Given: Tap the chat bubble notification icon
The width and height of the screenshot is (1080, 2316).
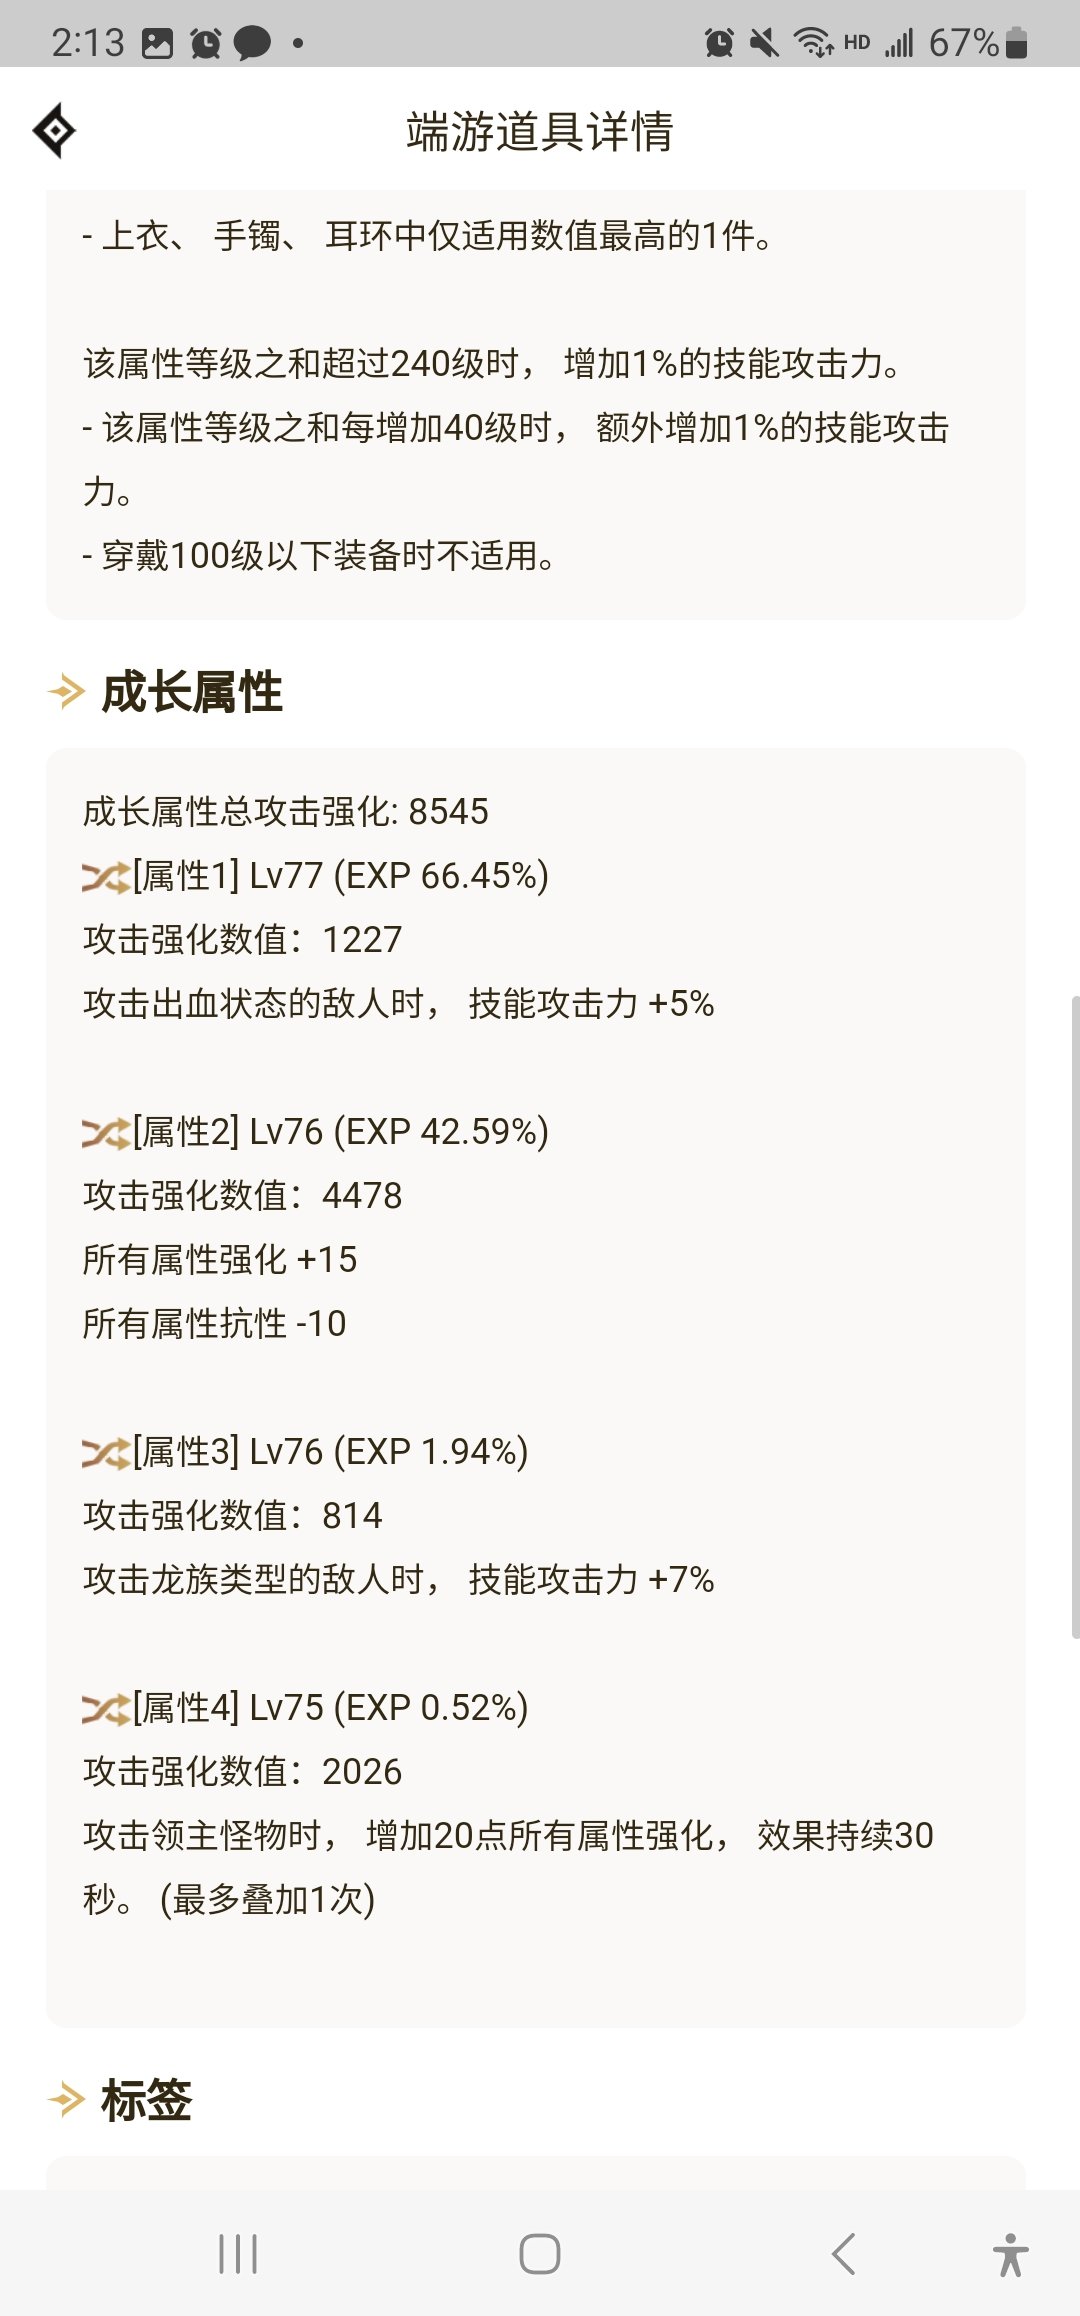Looking at the screenshot, I should click(x=252, y=43).
